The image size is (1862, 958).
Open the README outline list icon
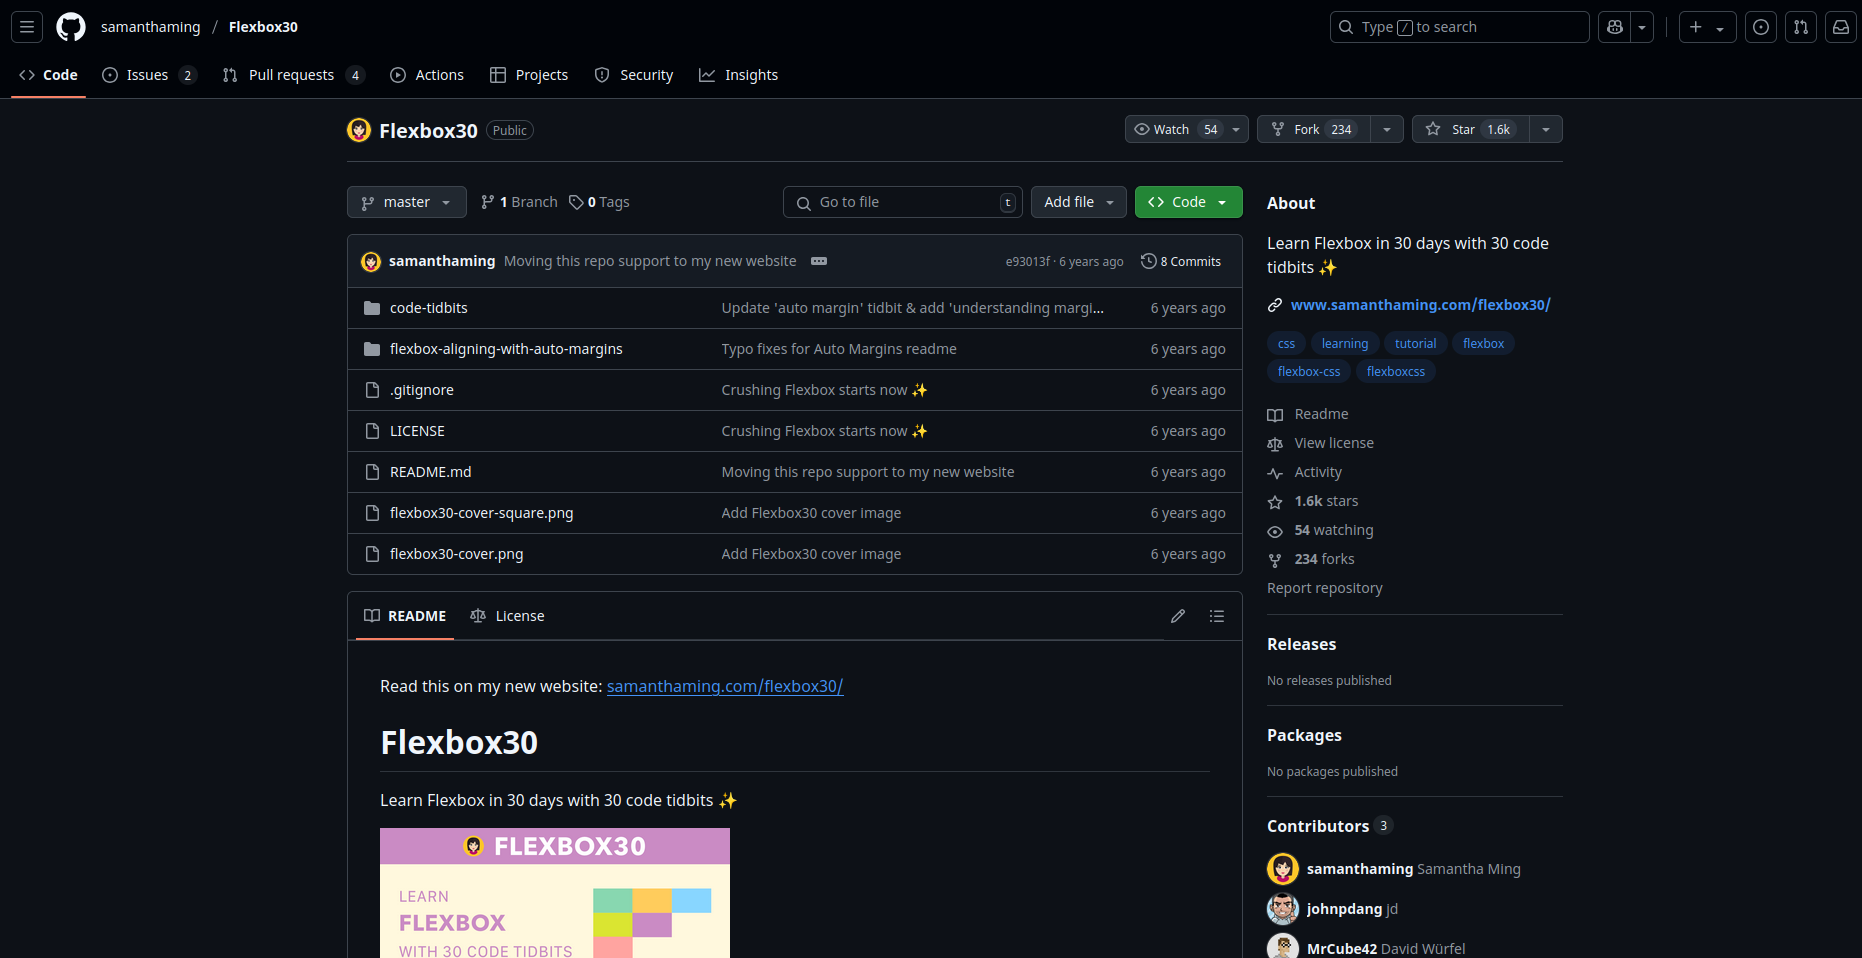[x=1217, y=616]
